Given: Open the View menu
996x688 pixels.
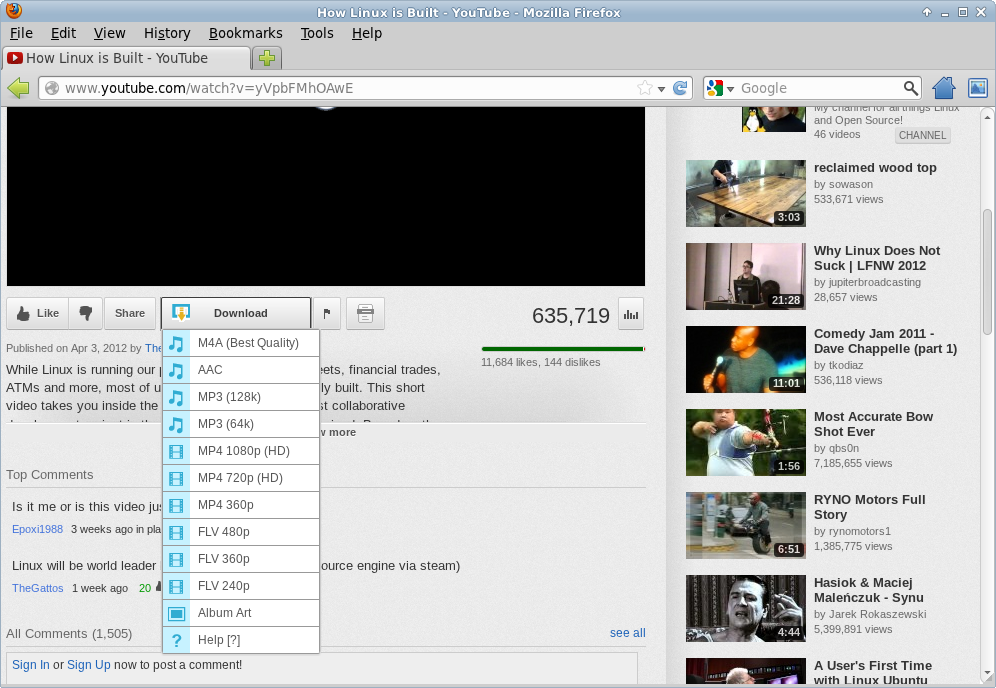Looking at the screenshot, I should (109, 33).
